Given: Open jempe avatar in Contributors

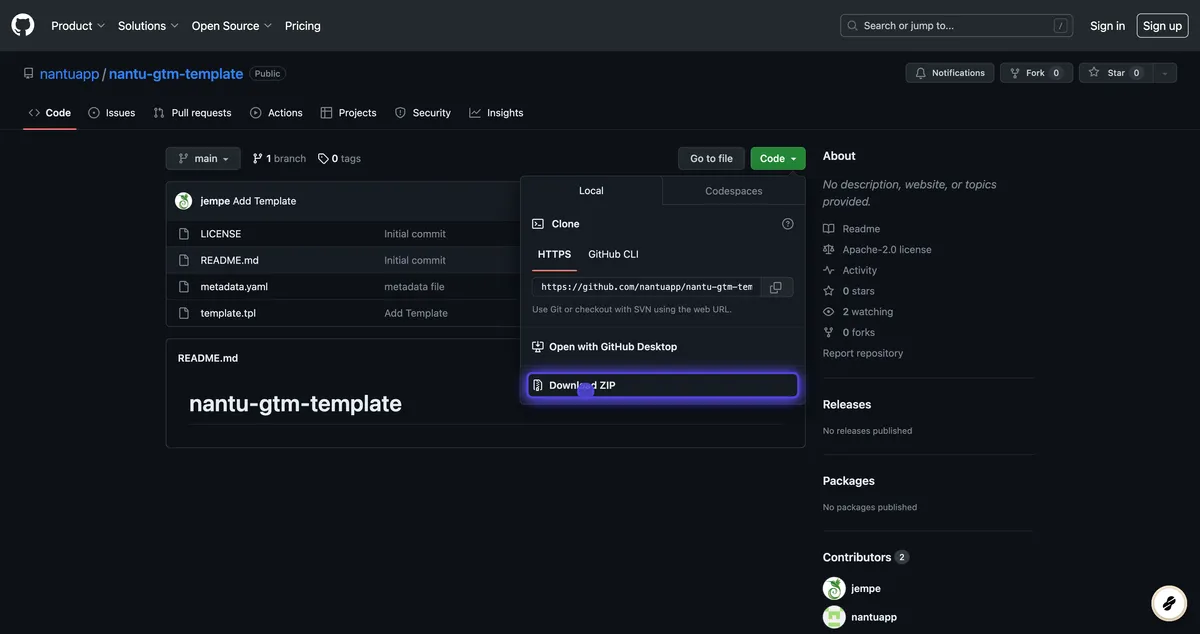Looking at the screenshot, I should point(834,589).
